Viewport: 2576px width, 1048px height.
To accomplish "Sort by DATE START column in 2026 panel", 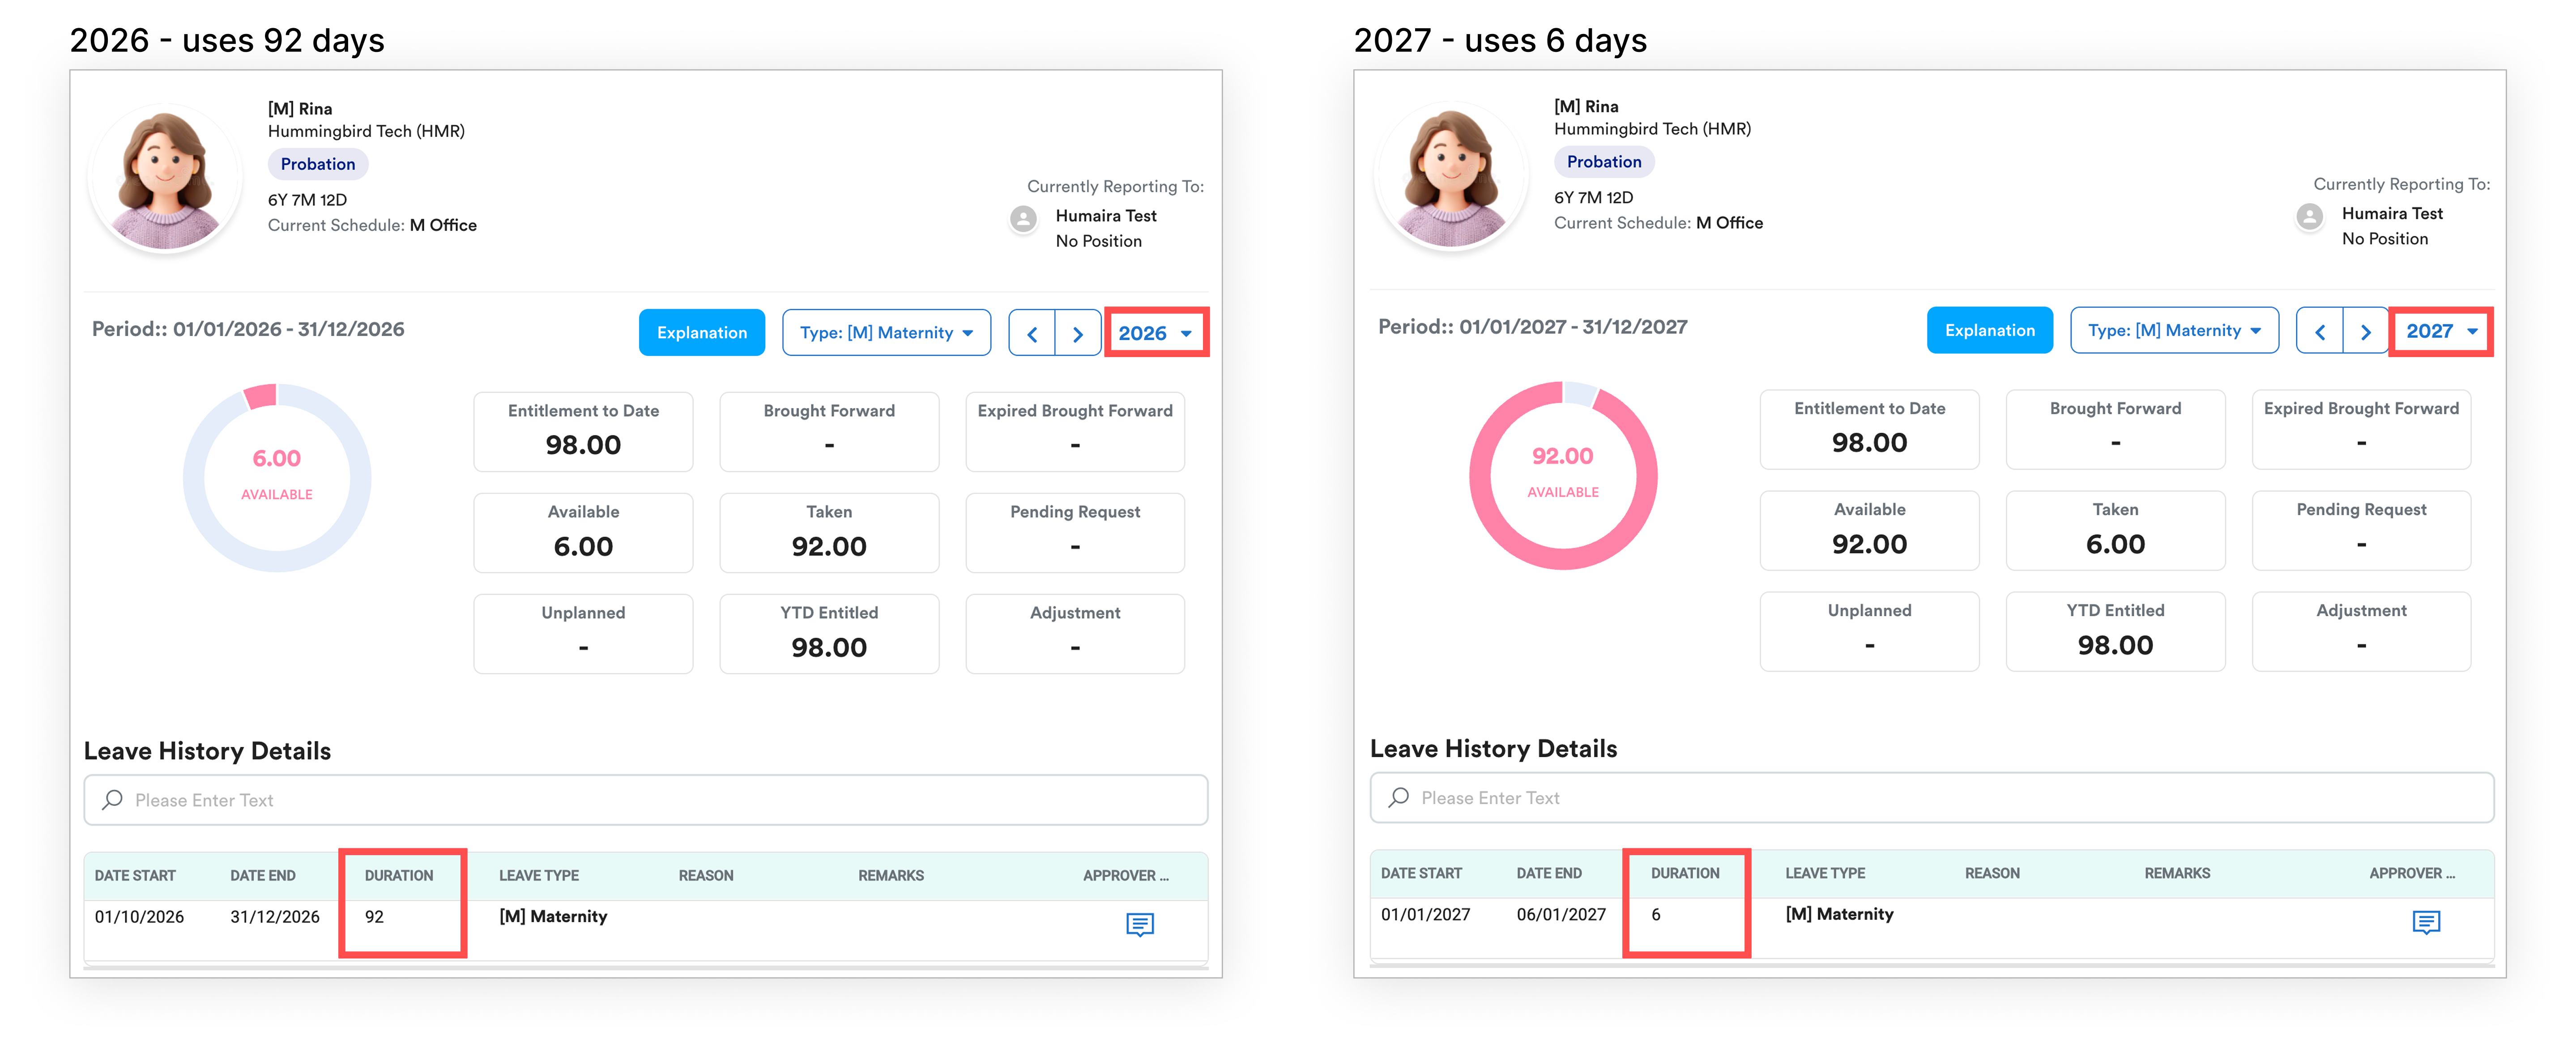I will [x=135, y=876].
